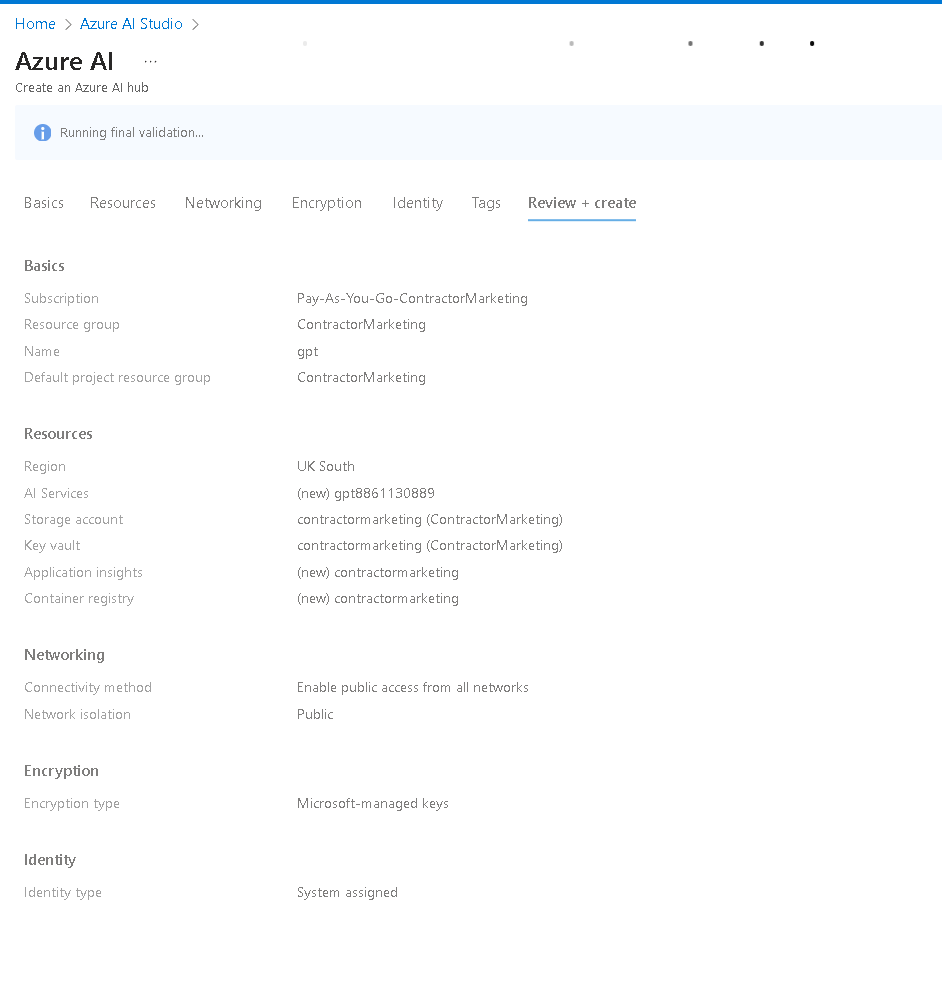942x996 pixels.
Task: Click the UK South region value
Action: 326,466
